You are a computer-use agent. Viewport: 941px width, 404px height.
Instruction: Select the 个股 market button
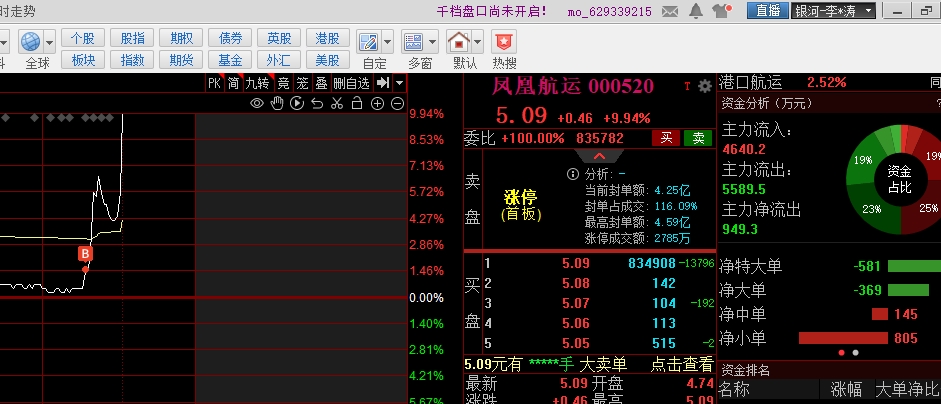pyautogui.click(x=83, y=38)
